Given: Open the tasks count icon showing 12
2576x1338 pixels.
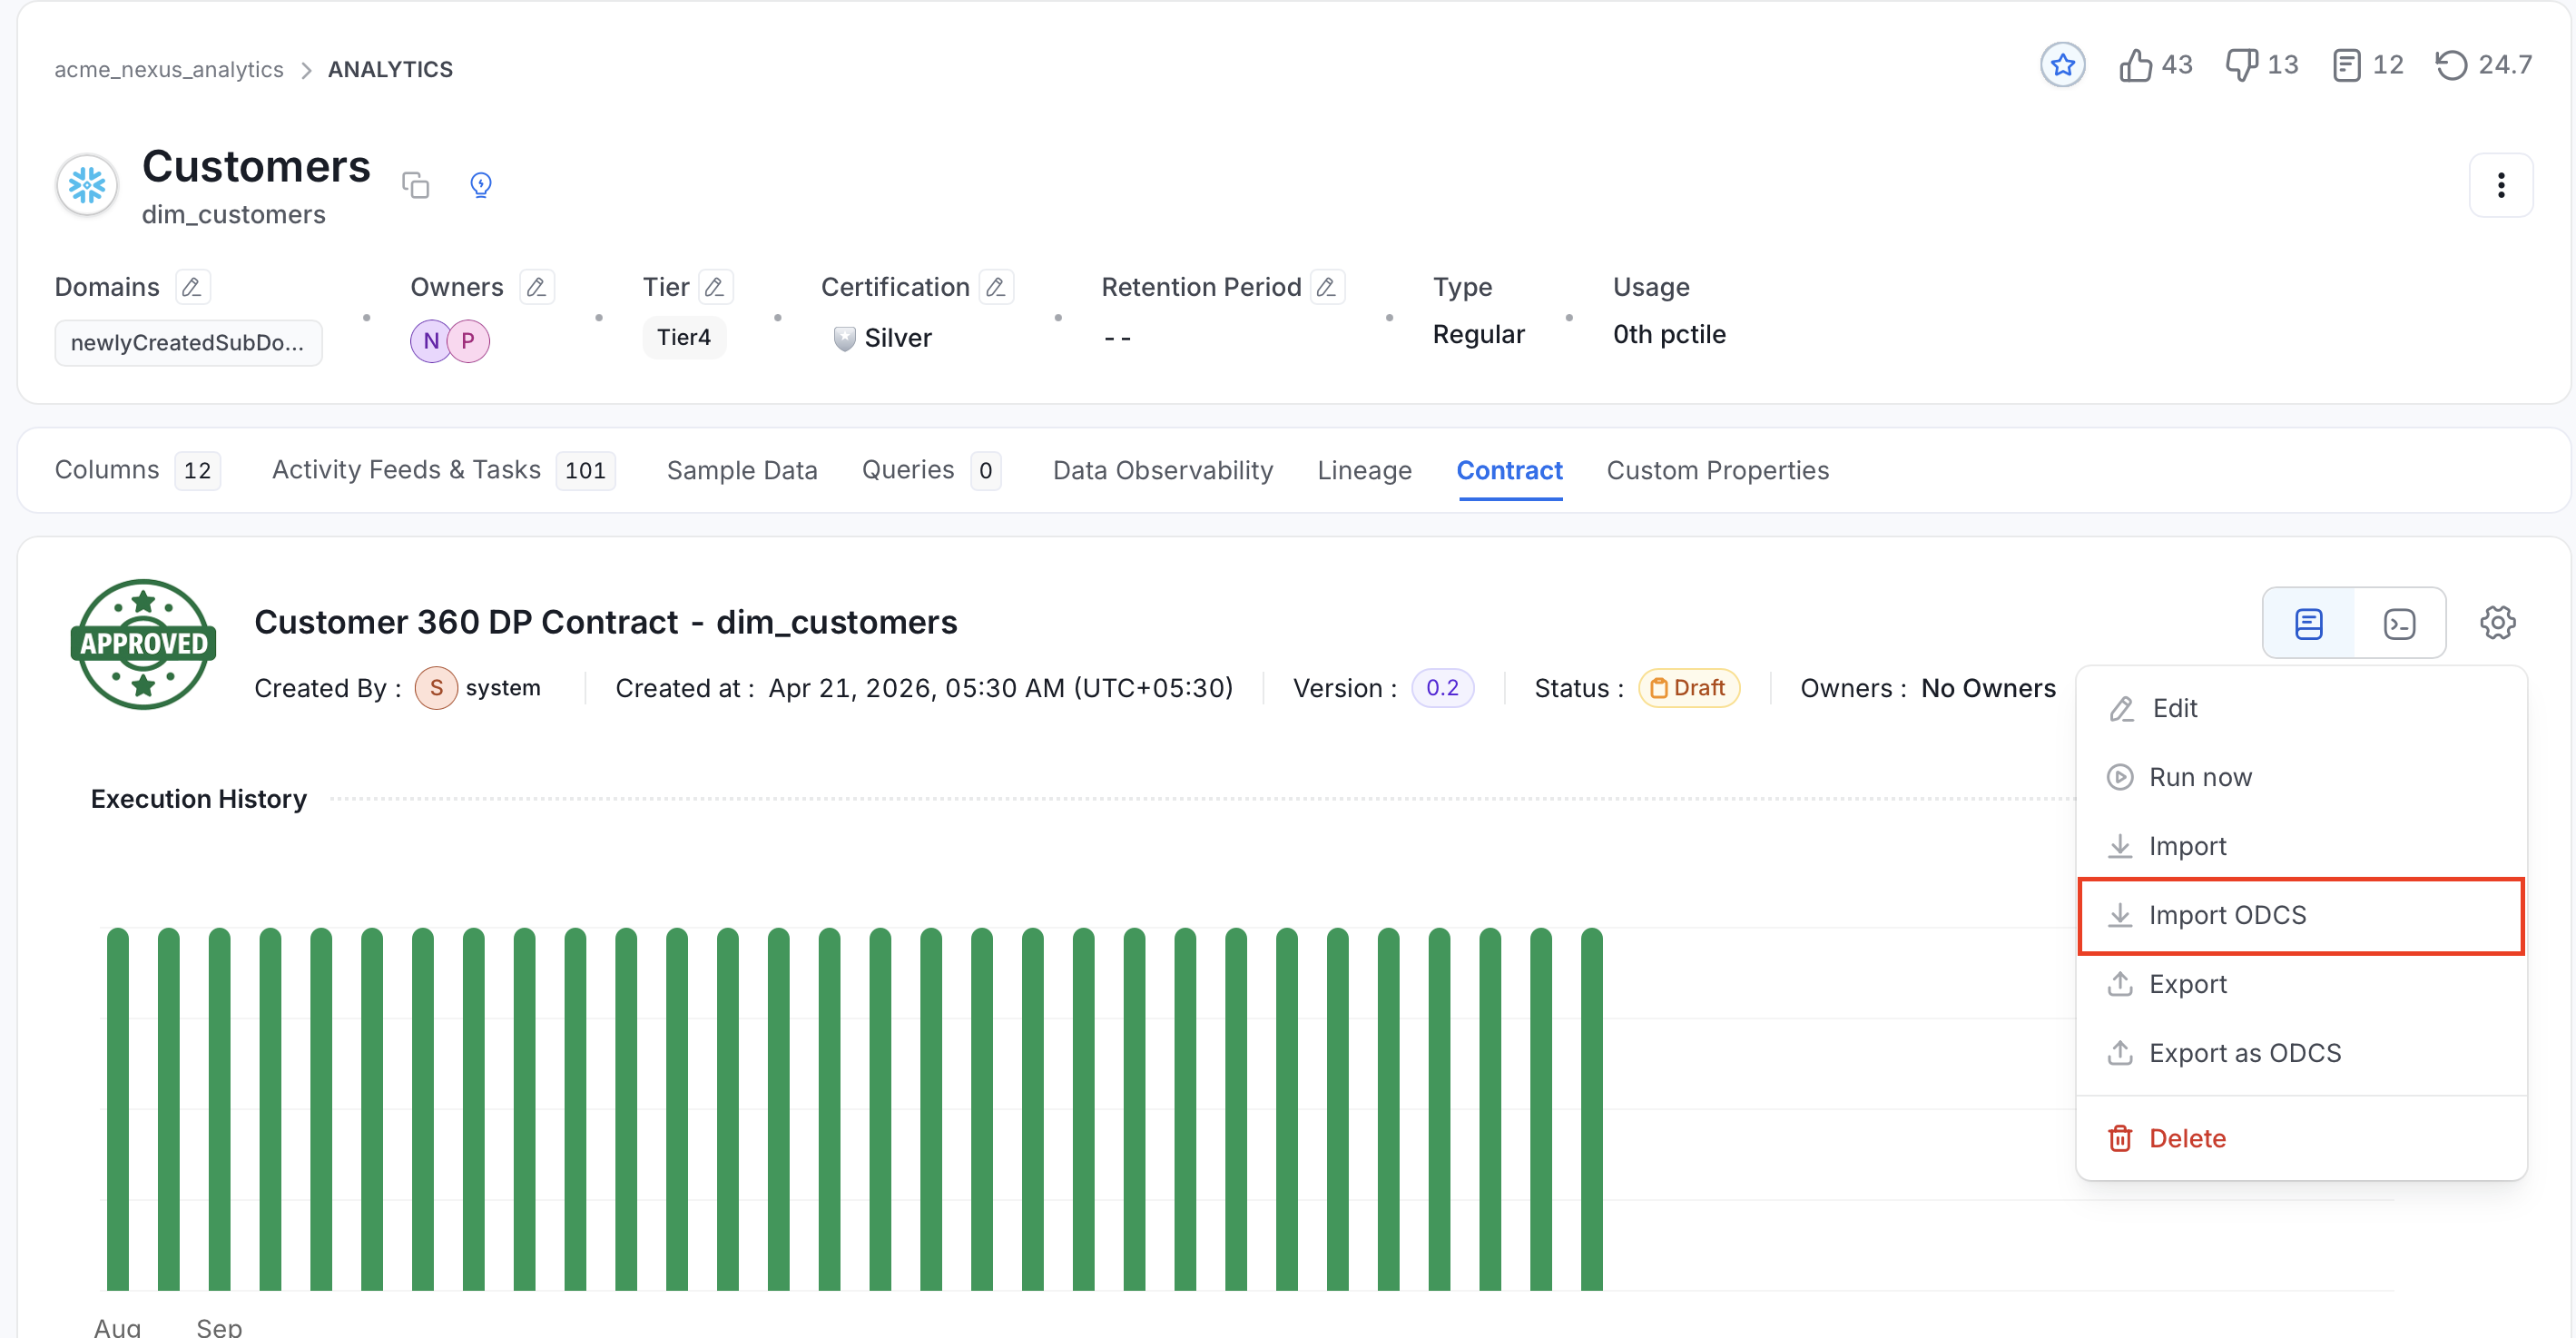Looking at the screenshot, I should point(2346,65).
